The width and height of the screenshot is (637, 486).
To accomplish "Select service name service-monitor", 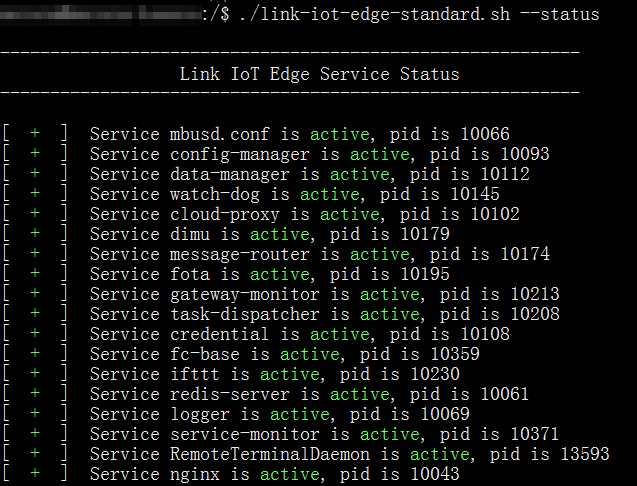I will click(245, 434).
